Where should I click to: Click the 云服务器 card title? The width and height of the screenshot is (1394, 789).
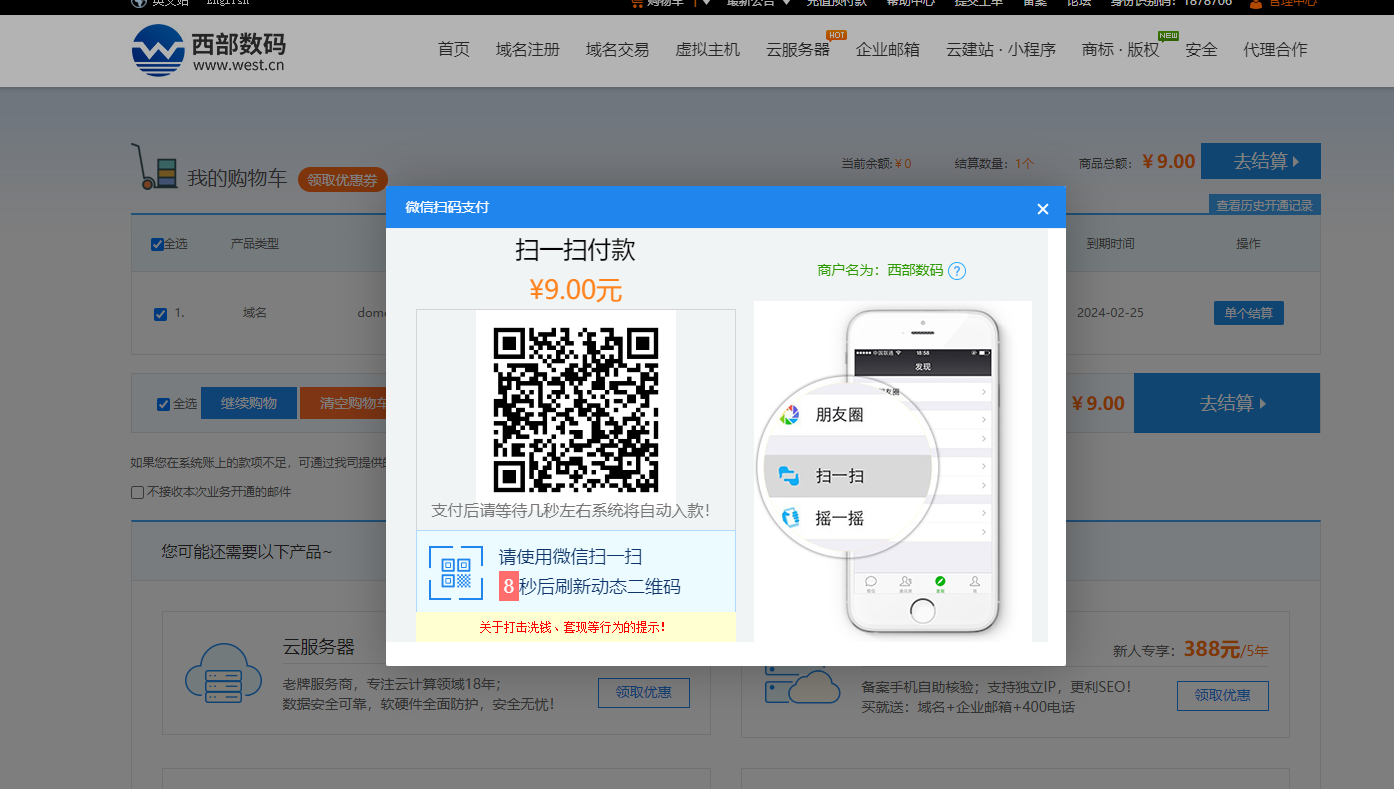[x=319, y=647]
